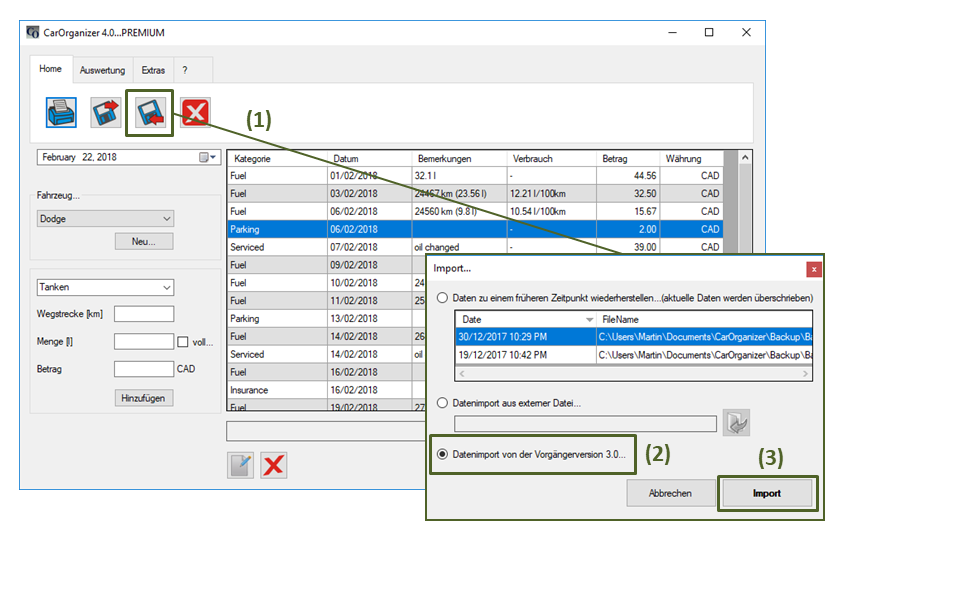Open the date picker dropdown for February 22
Viewport: 960px width, 600px height.
208,157
